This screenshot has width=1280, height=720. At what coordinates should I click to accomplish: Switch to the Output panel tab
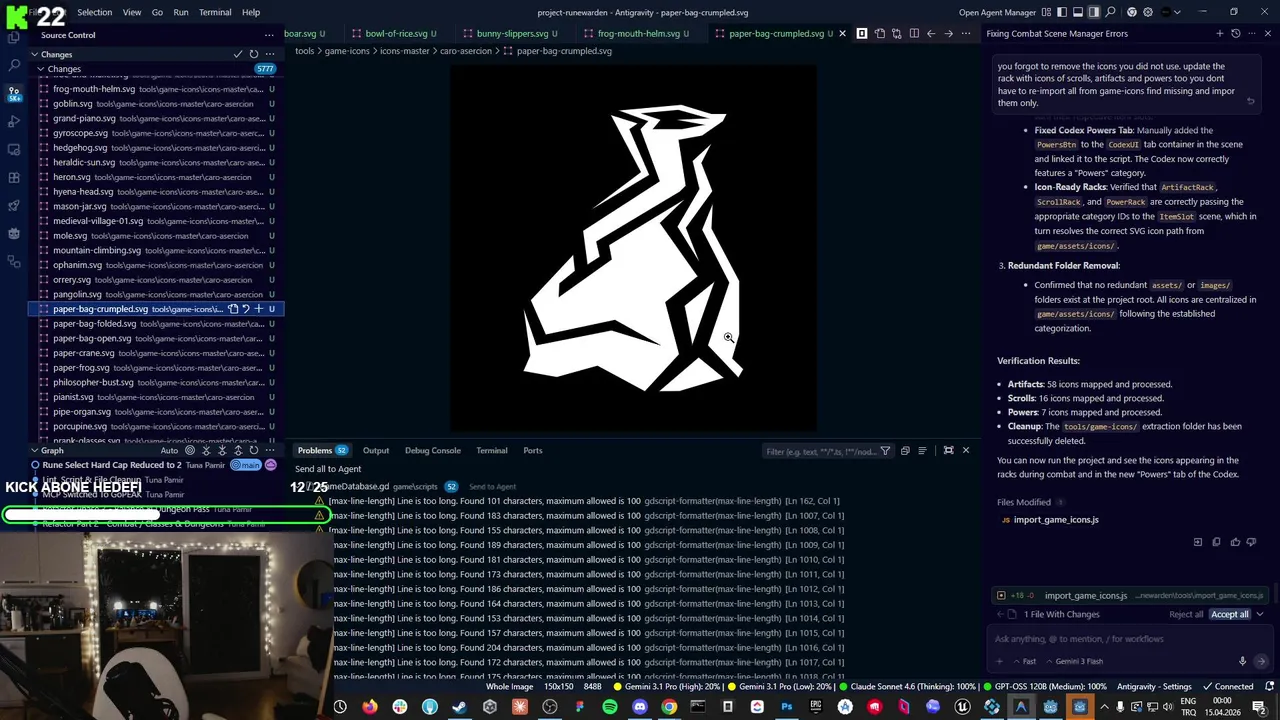pos(376,450)
